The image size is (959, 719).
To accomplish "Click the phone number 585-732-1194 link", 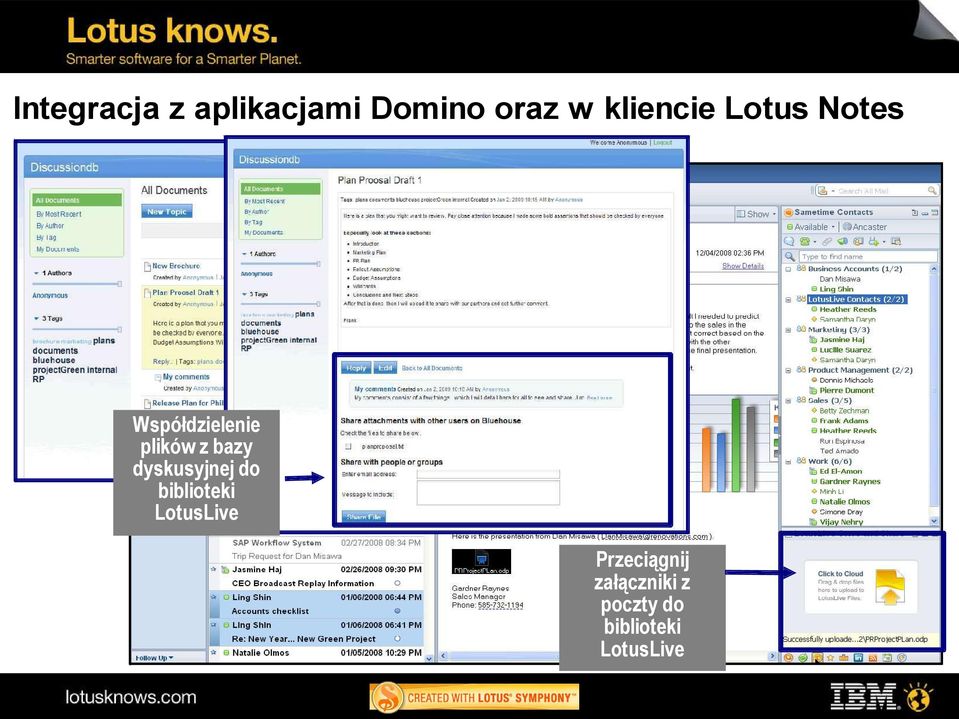I will coord(500,605).
